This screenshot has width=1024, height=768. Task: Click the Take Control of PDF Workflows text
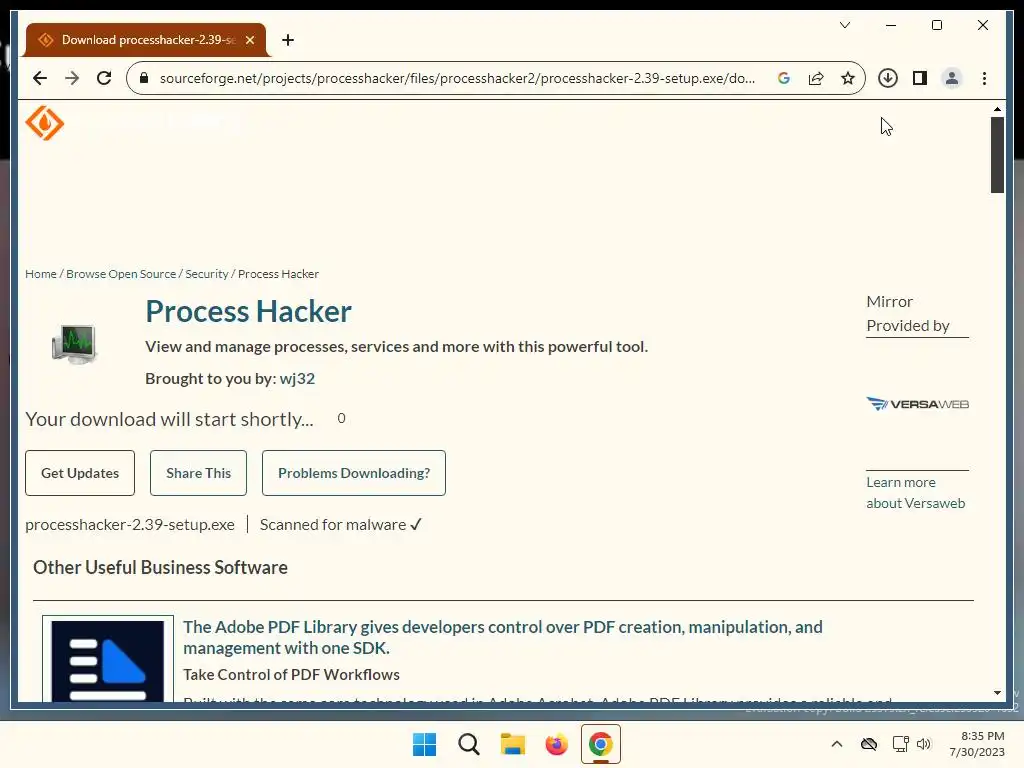291,675
